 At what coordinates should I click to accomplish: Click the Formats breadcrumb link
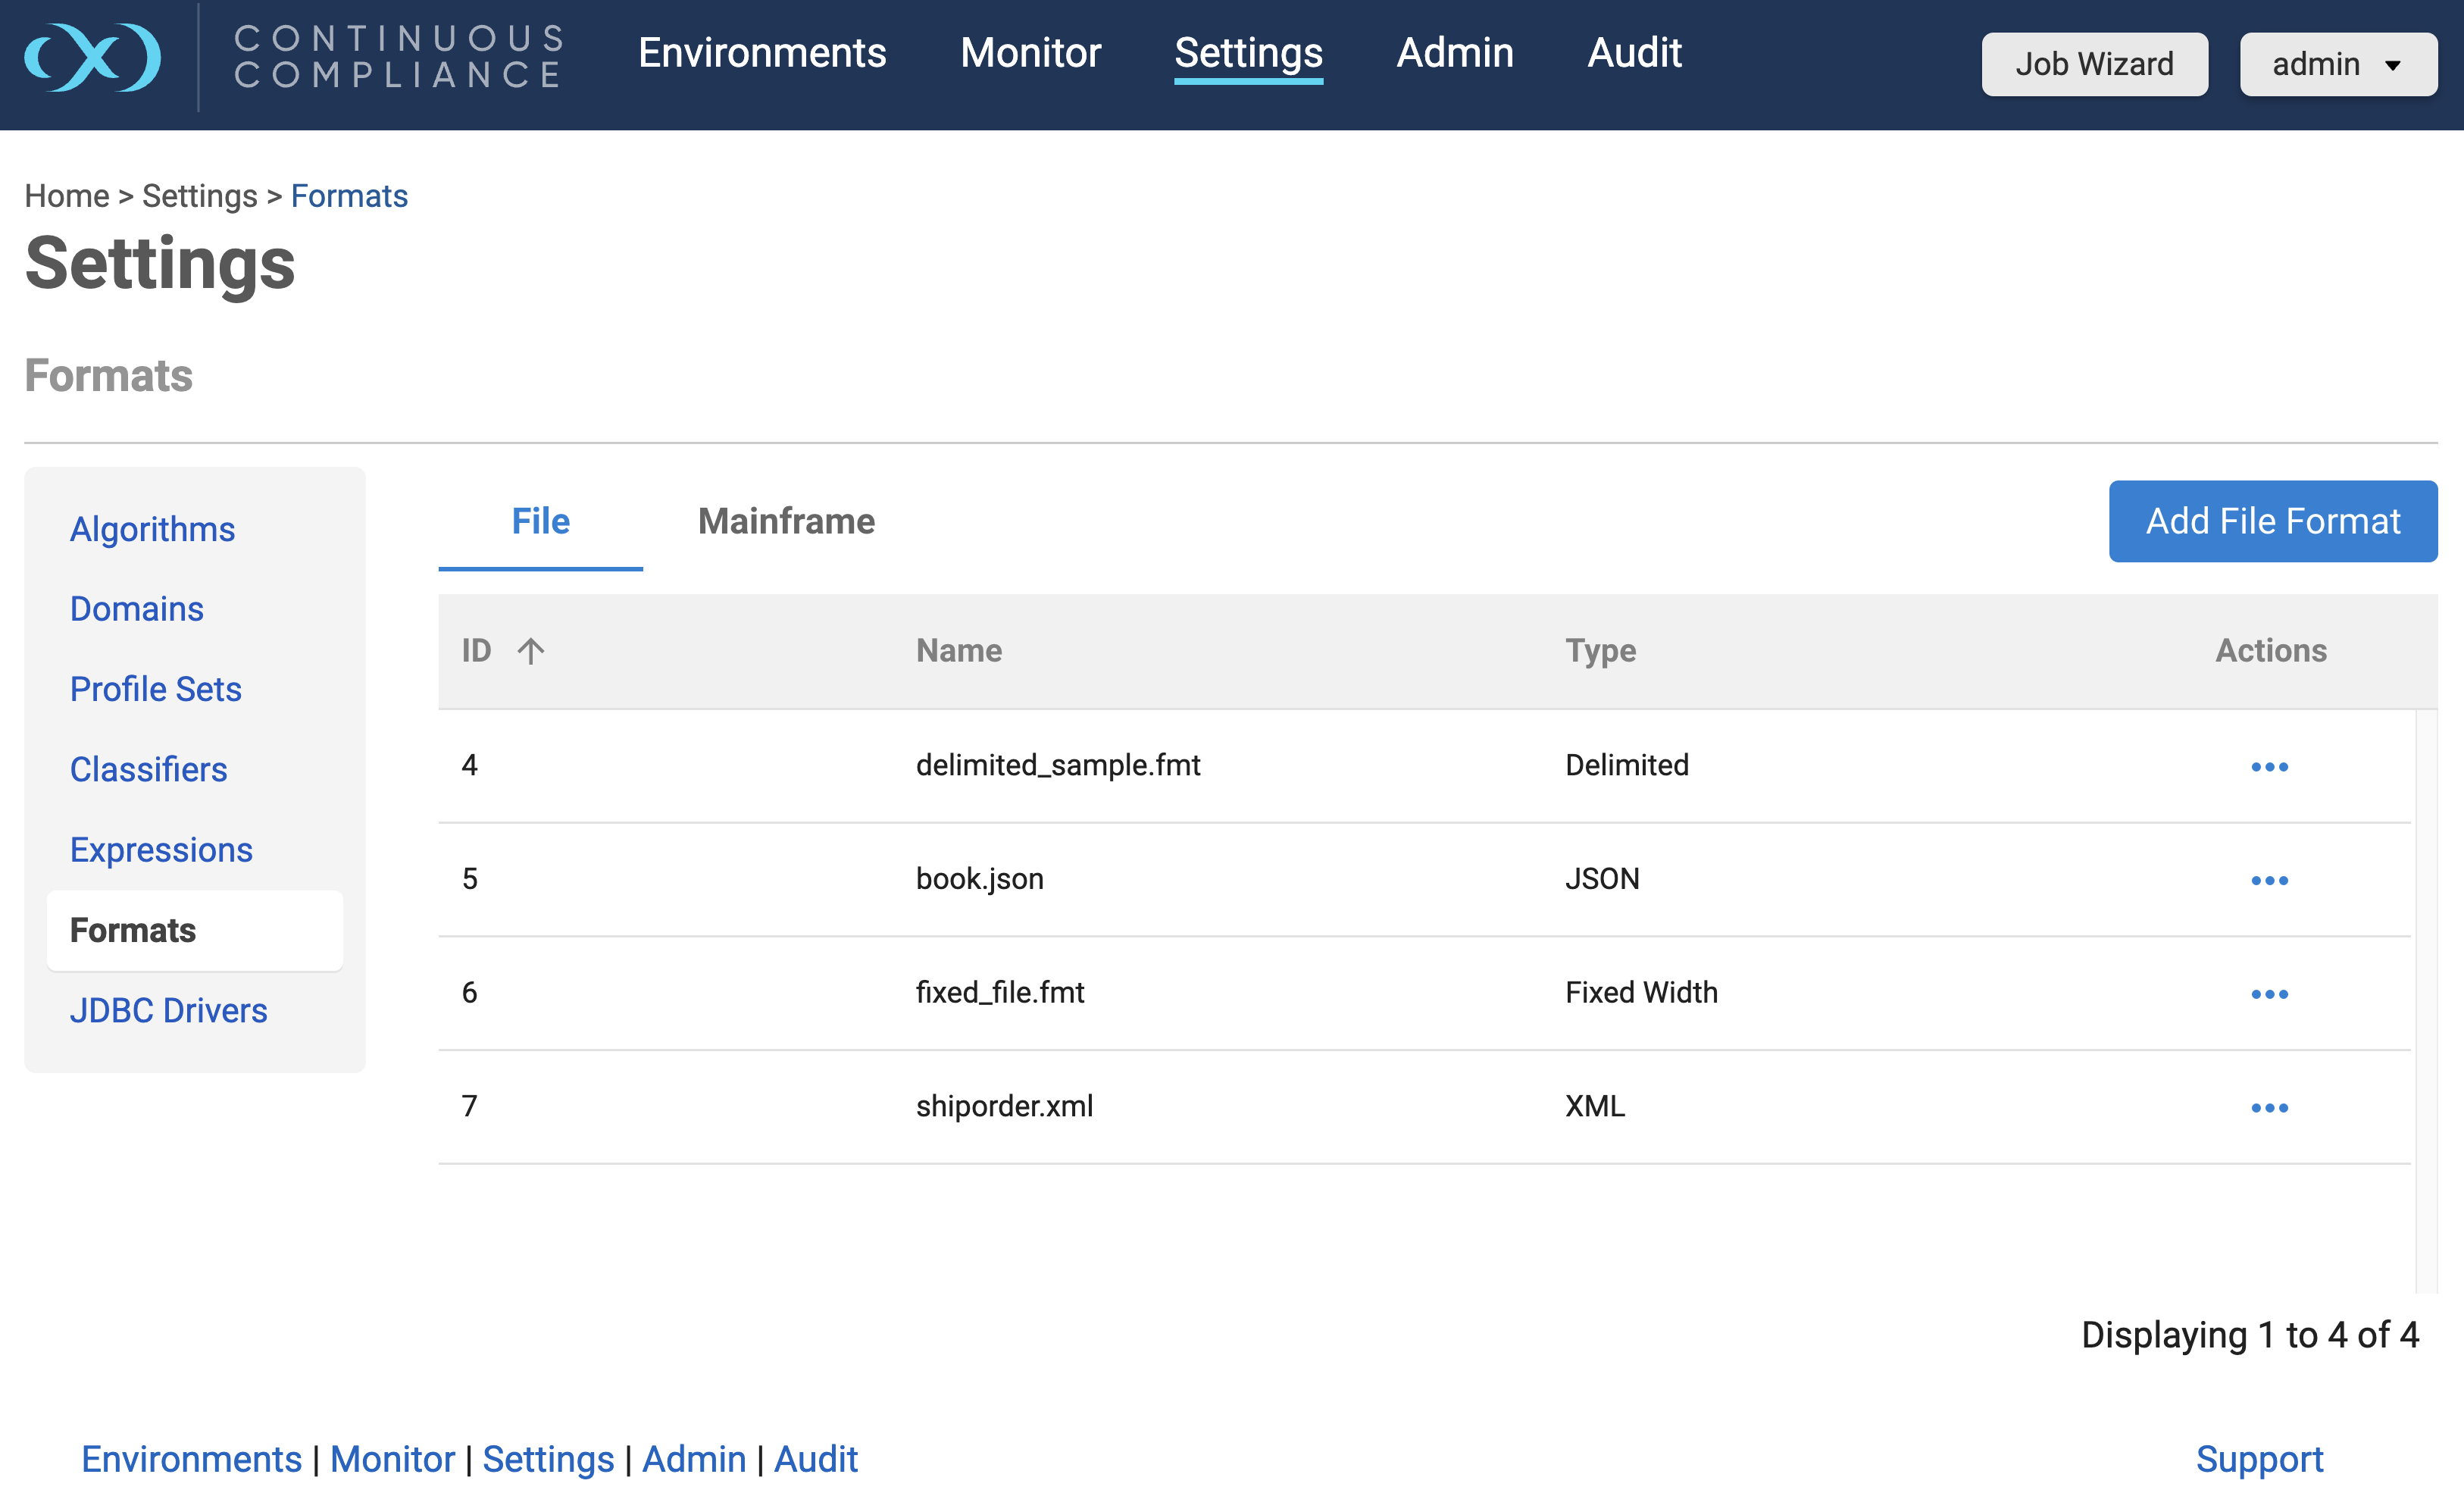click(349, 196)
